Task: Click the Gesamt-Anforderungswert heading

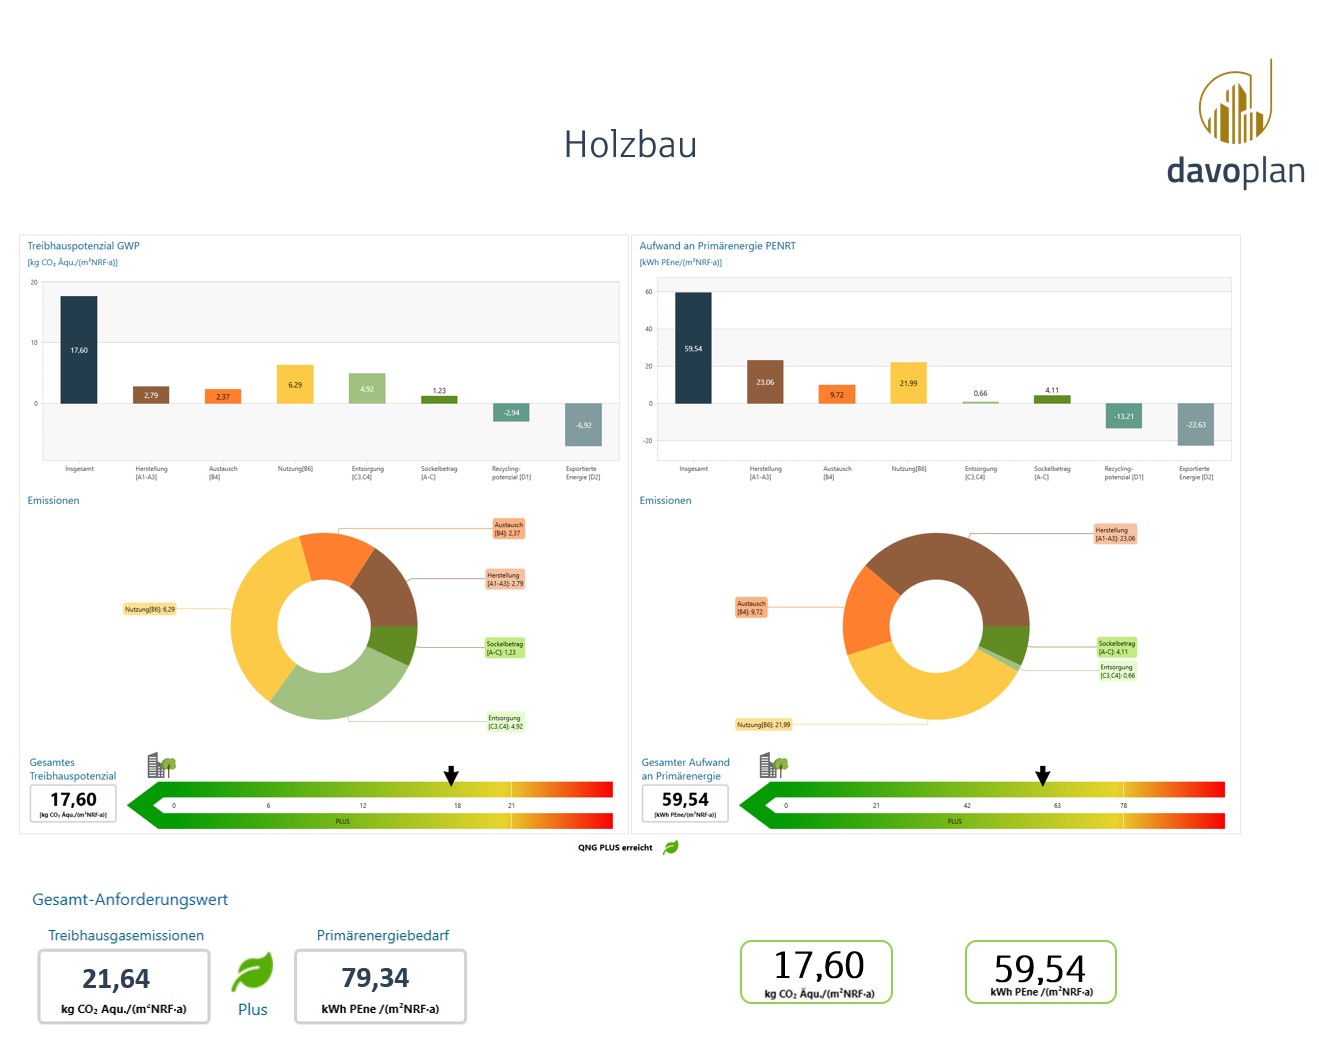Action: point(130,899)
